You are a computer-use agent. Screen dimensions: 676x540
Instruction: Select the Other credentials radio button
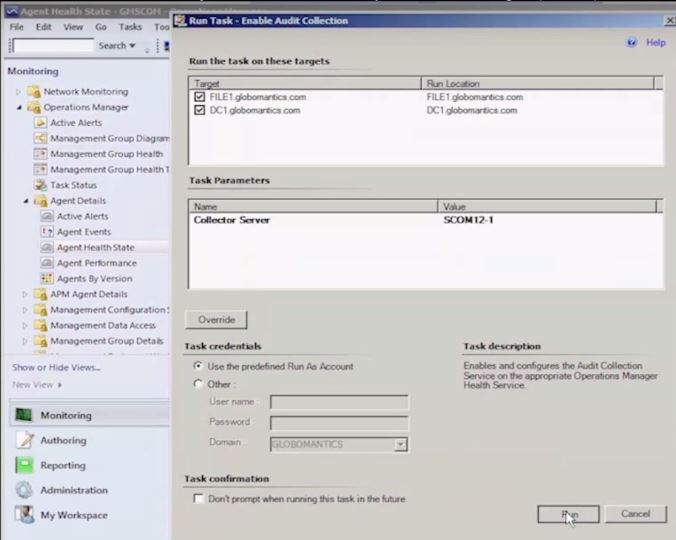[x=198, y=384]
